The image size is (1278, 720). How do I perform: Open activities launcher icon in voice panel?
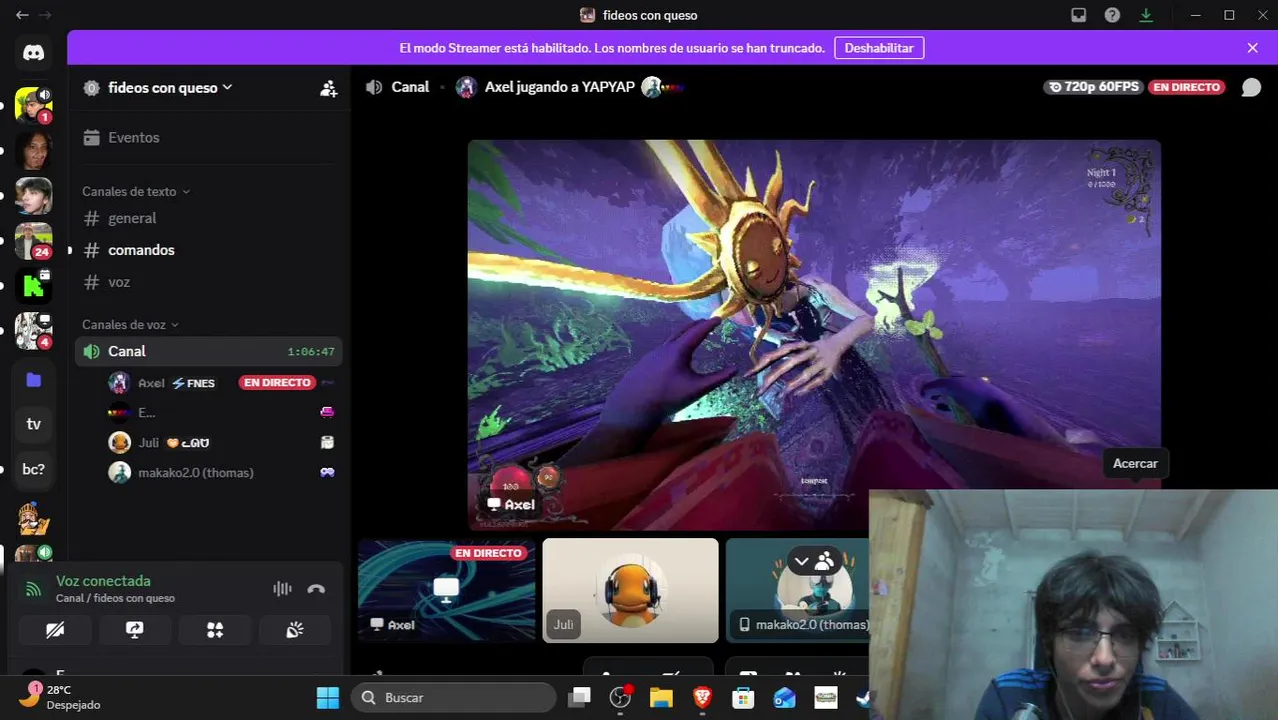[x=215, y=630]
